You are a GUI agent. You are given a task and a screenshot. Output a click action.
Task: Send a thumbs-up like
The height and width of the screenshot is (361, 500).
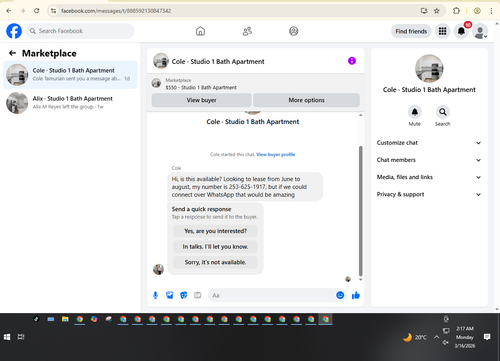tap(356, 295)
